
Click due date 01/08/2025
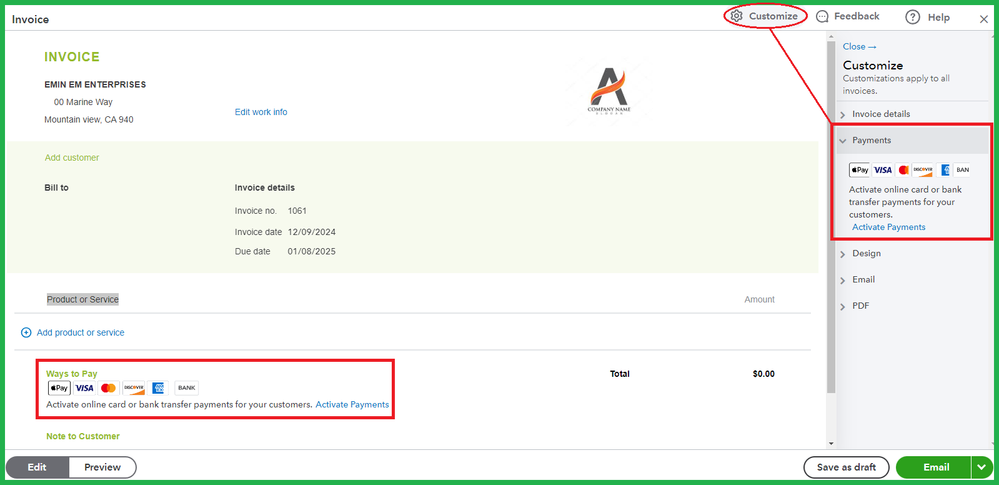(x=312, y=252)
